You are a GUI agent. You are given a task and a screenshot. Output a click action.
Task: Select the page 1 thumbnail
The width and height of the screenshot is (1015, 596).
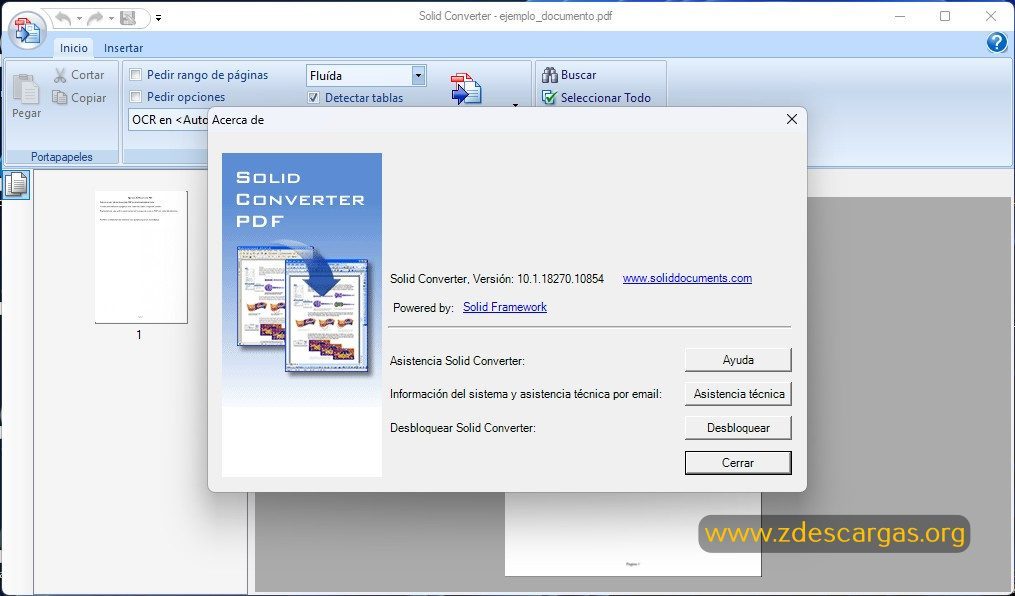coord(141,257)
